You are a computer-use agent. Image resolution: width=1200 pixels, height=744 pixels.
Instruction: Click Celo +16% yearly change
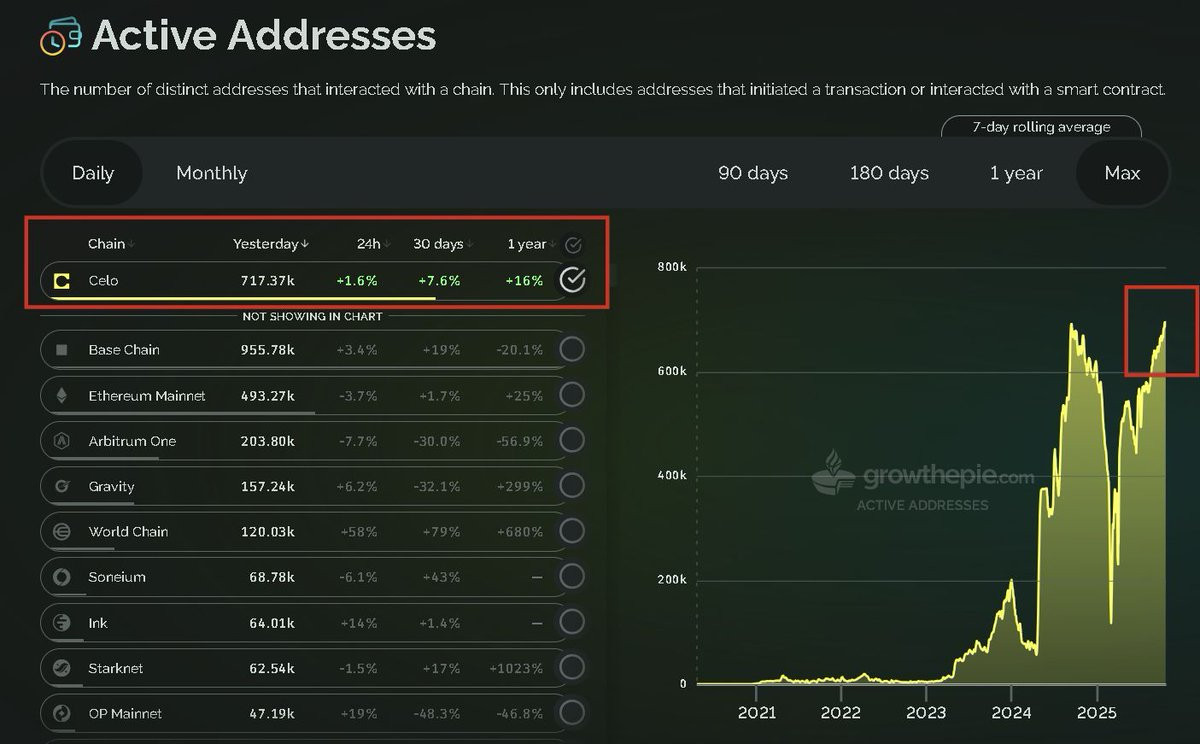point(524,281)
